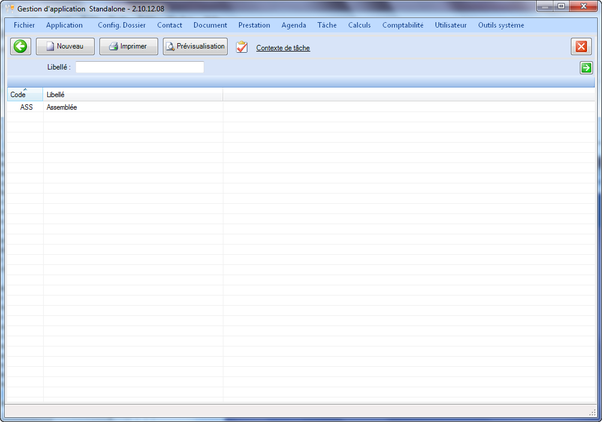Focus the Libellé search field
Screen dimensions: 602x422
click(139, 68)
